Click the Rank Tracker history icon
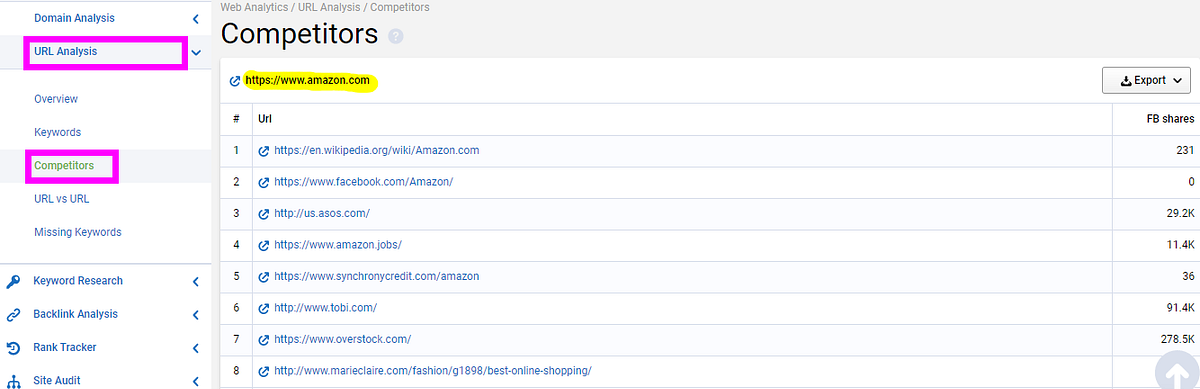This screenshot has height=389, width=1200. tap(14, 348)
